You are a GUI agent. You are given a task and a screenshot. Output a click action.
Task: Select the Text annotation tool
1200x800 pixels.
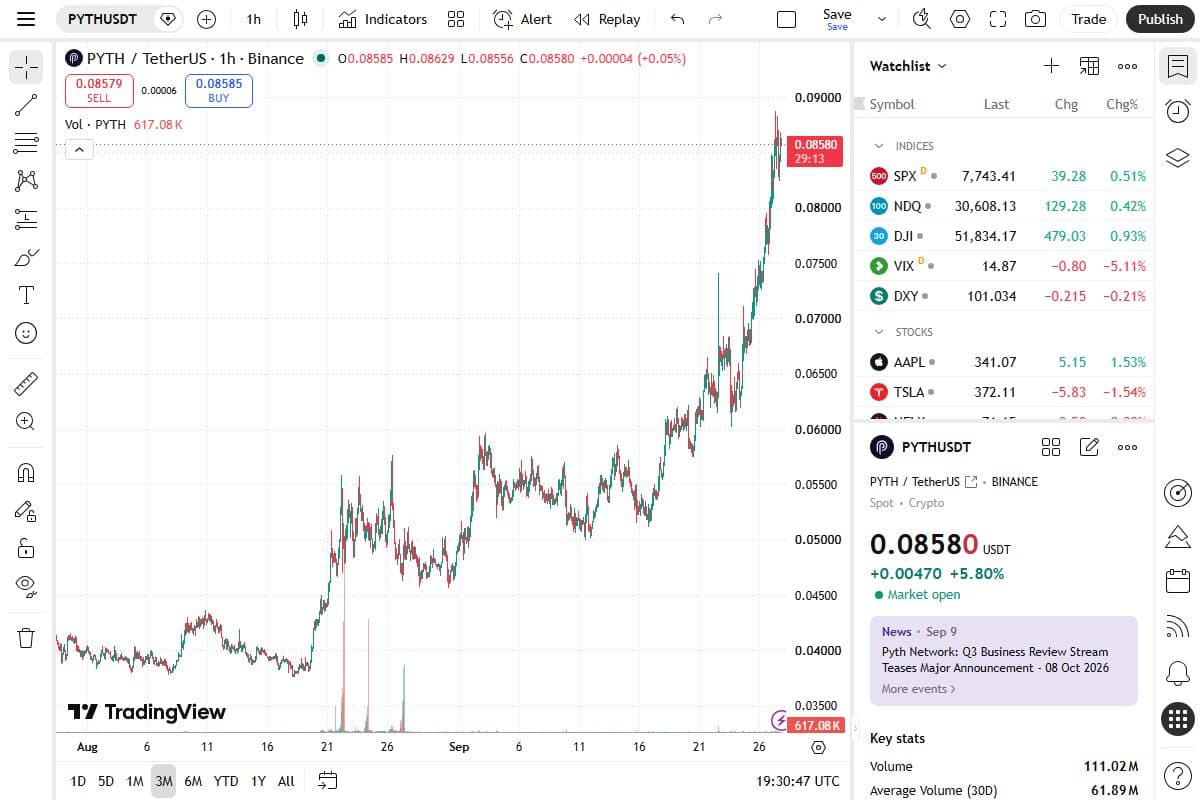(26, 295)
